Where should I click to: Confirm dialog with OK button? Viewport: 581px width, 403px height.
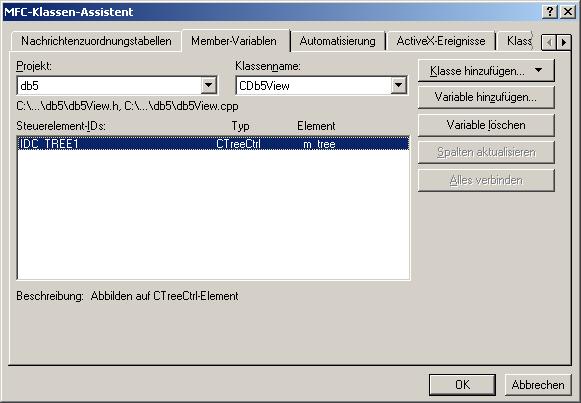tap(462, 385)
